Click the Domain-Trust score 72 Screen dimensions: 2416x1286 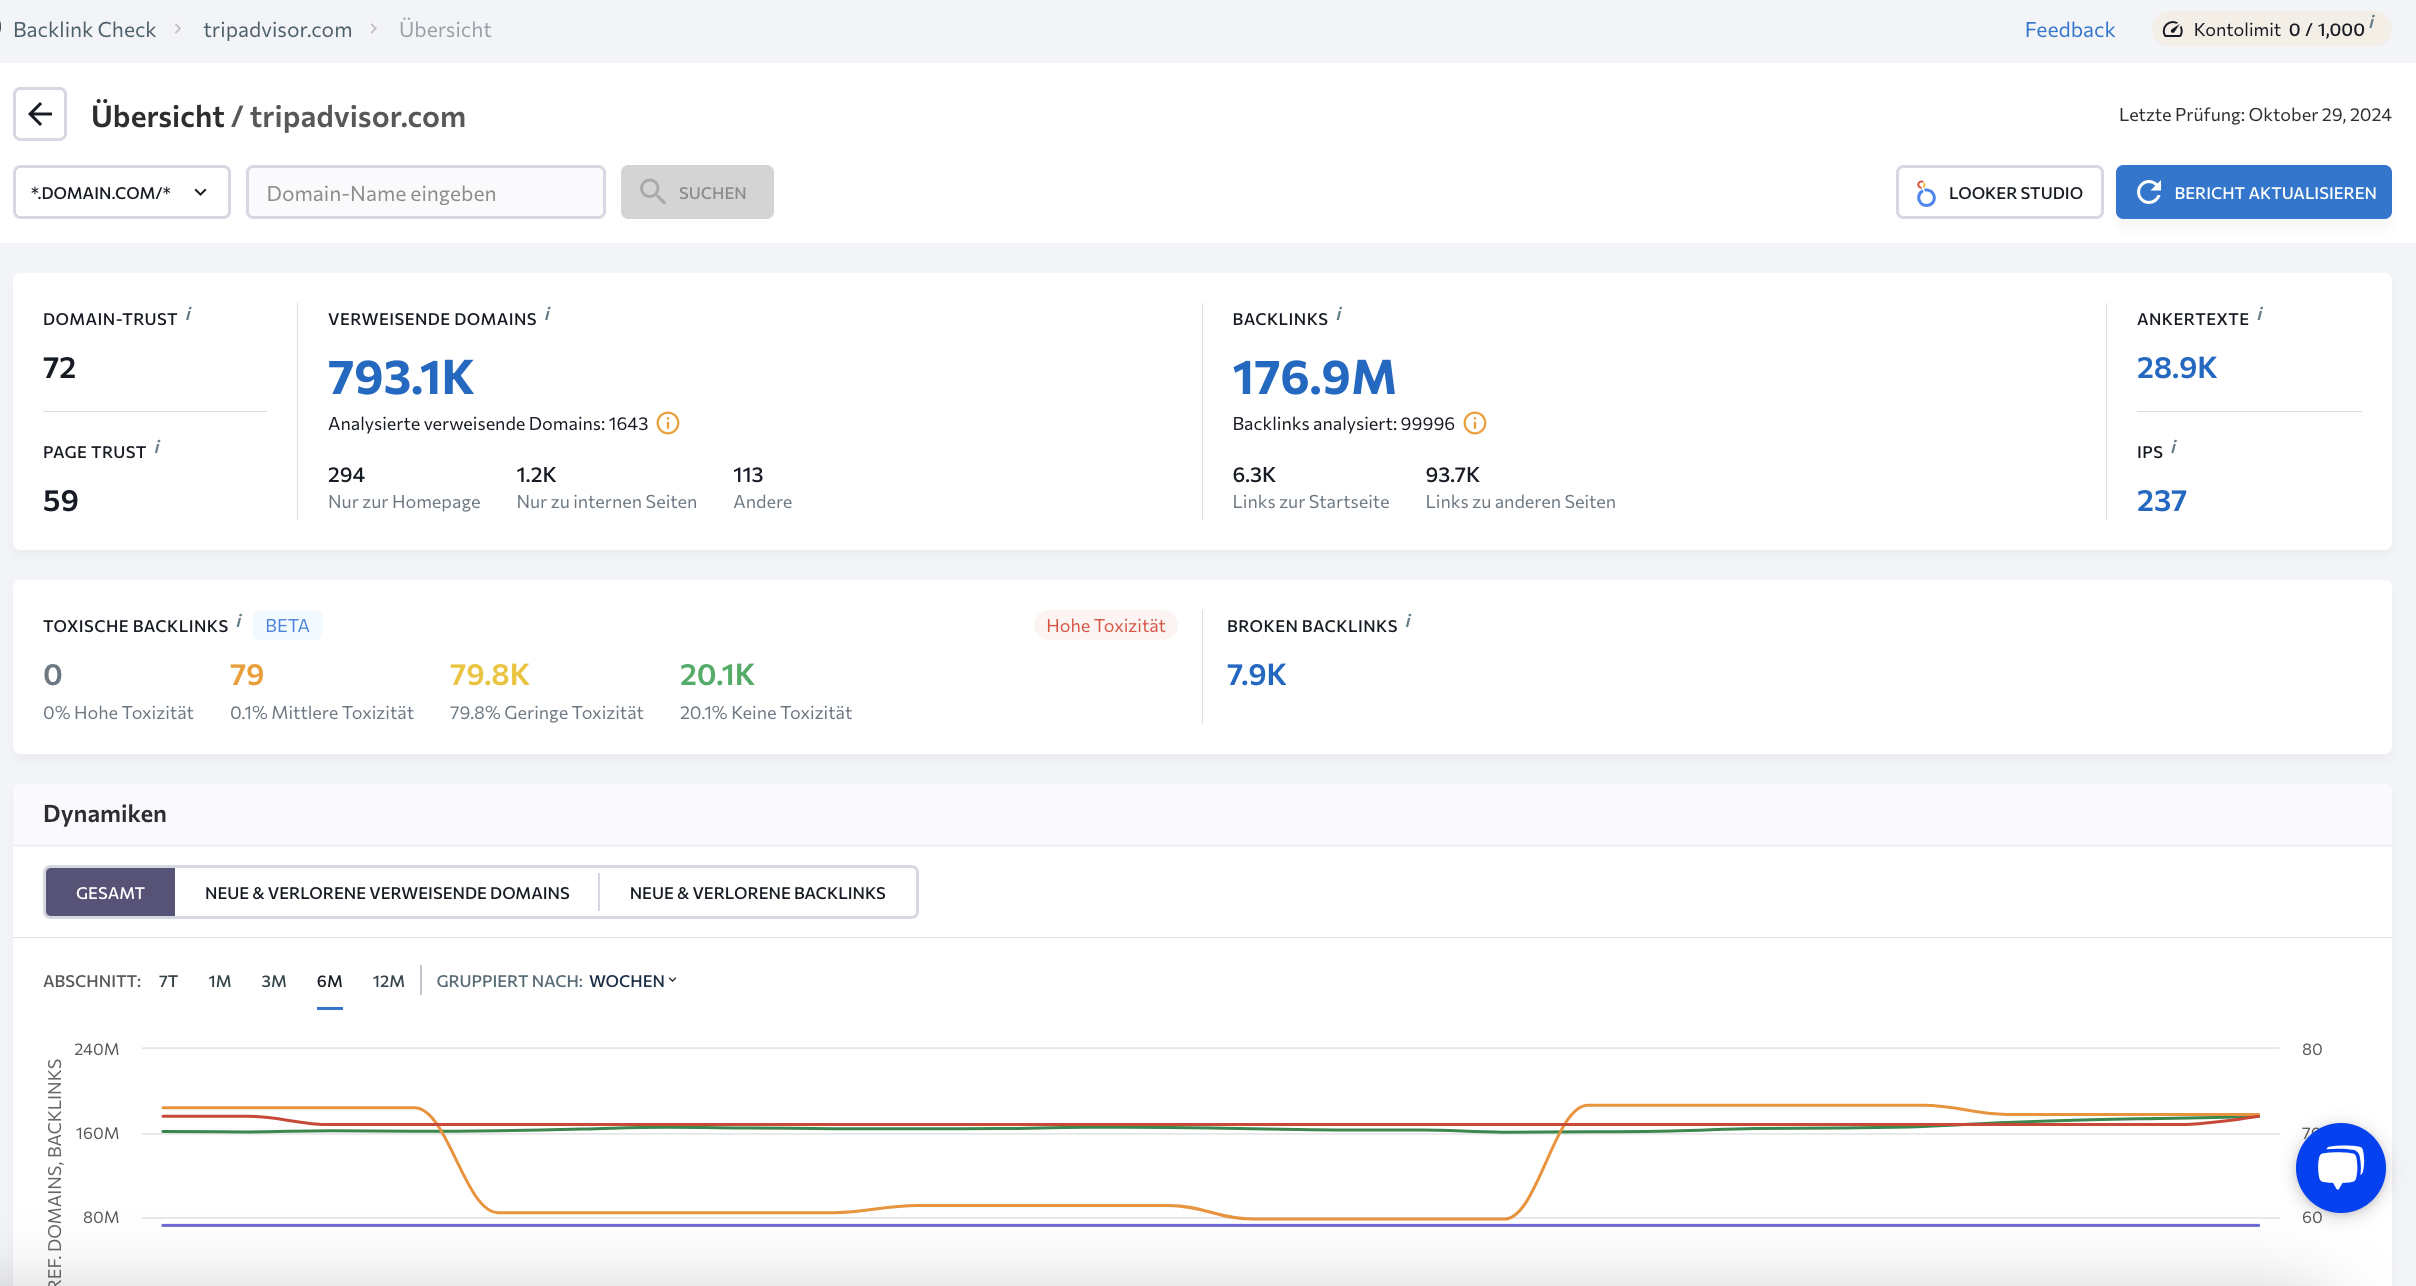[59, 368]
